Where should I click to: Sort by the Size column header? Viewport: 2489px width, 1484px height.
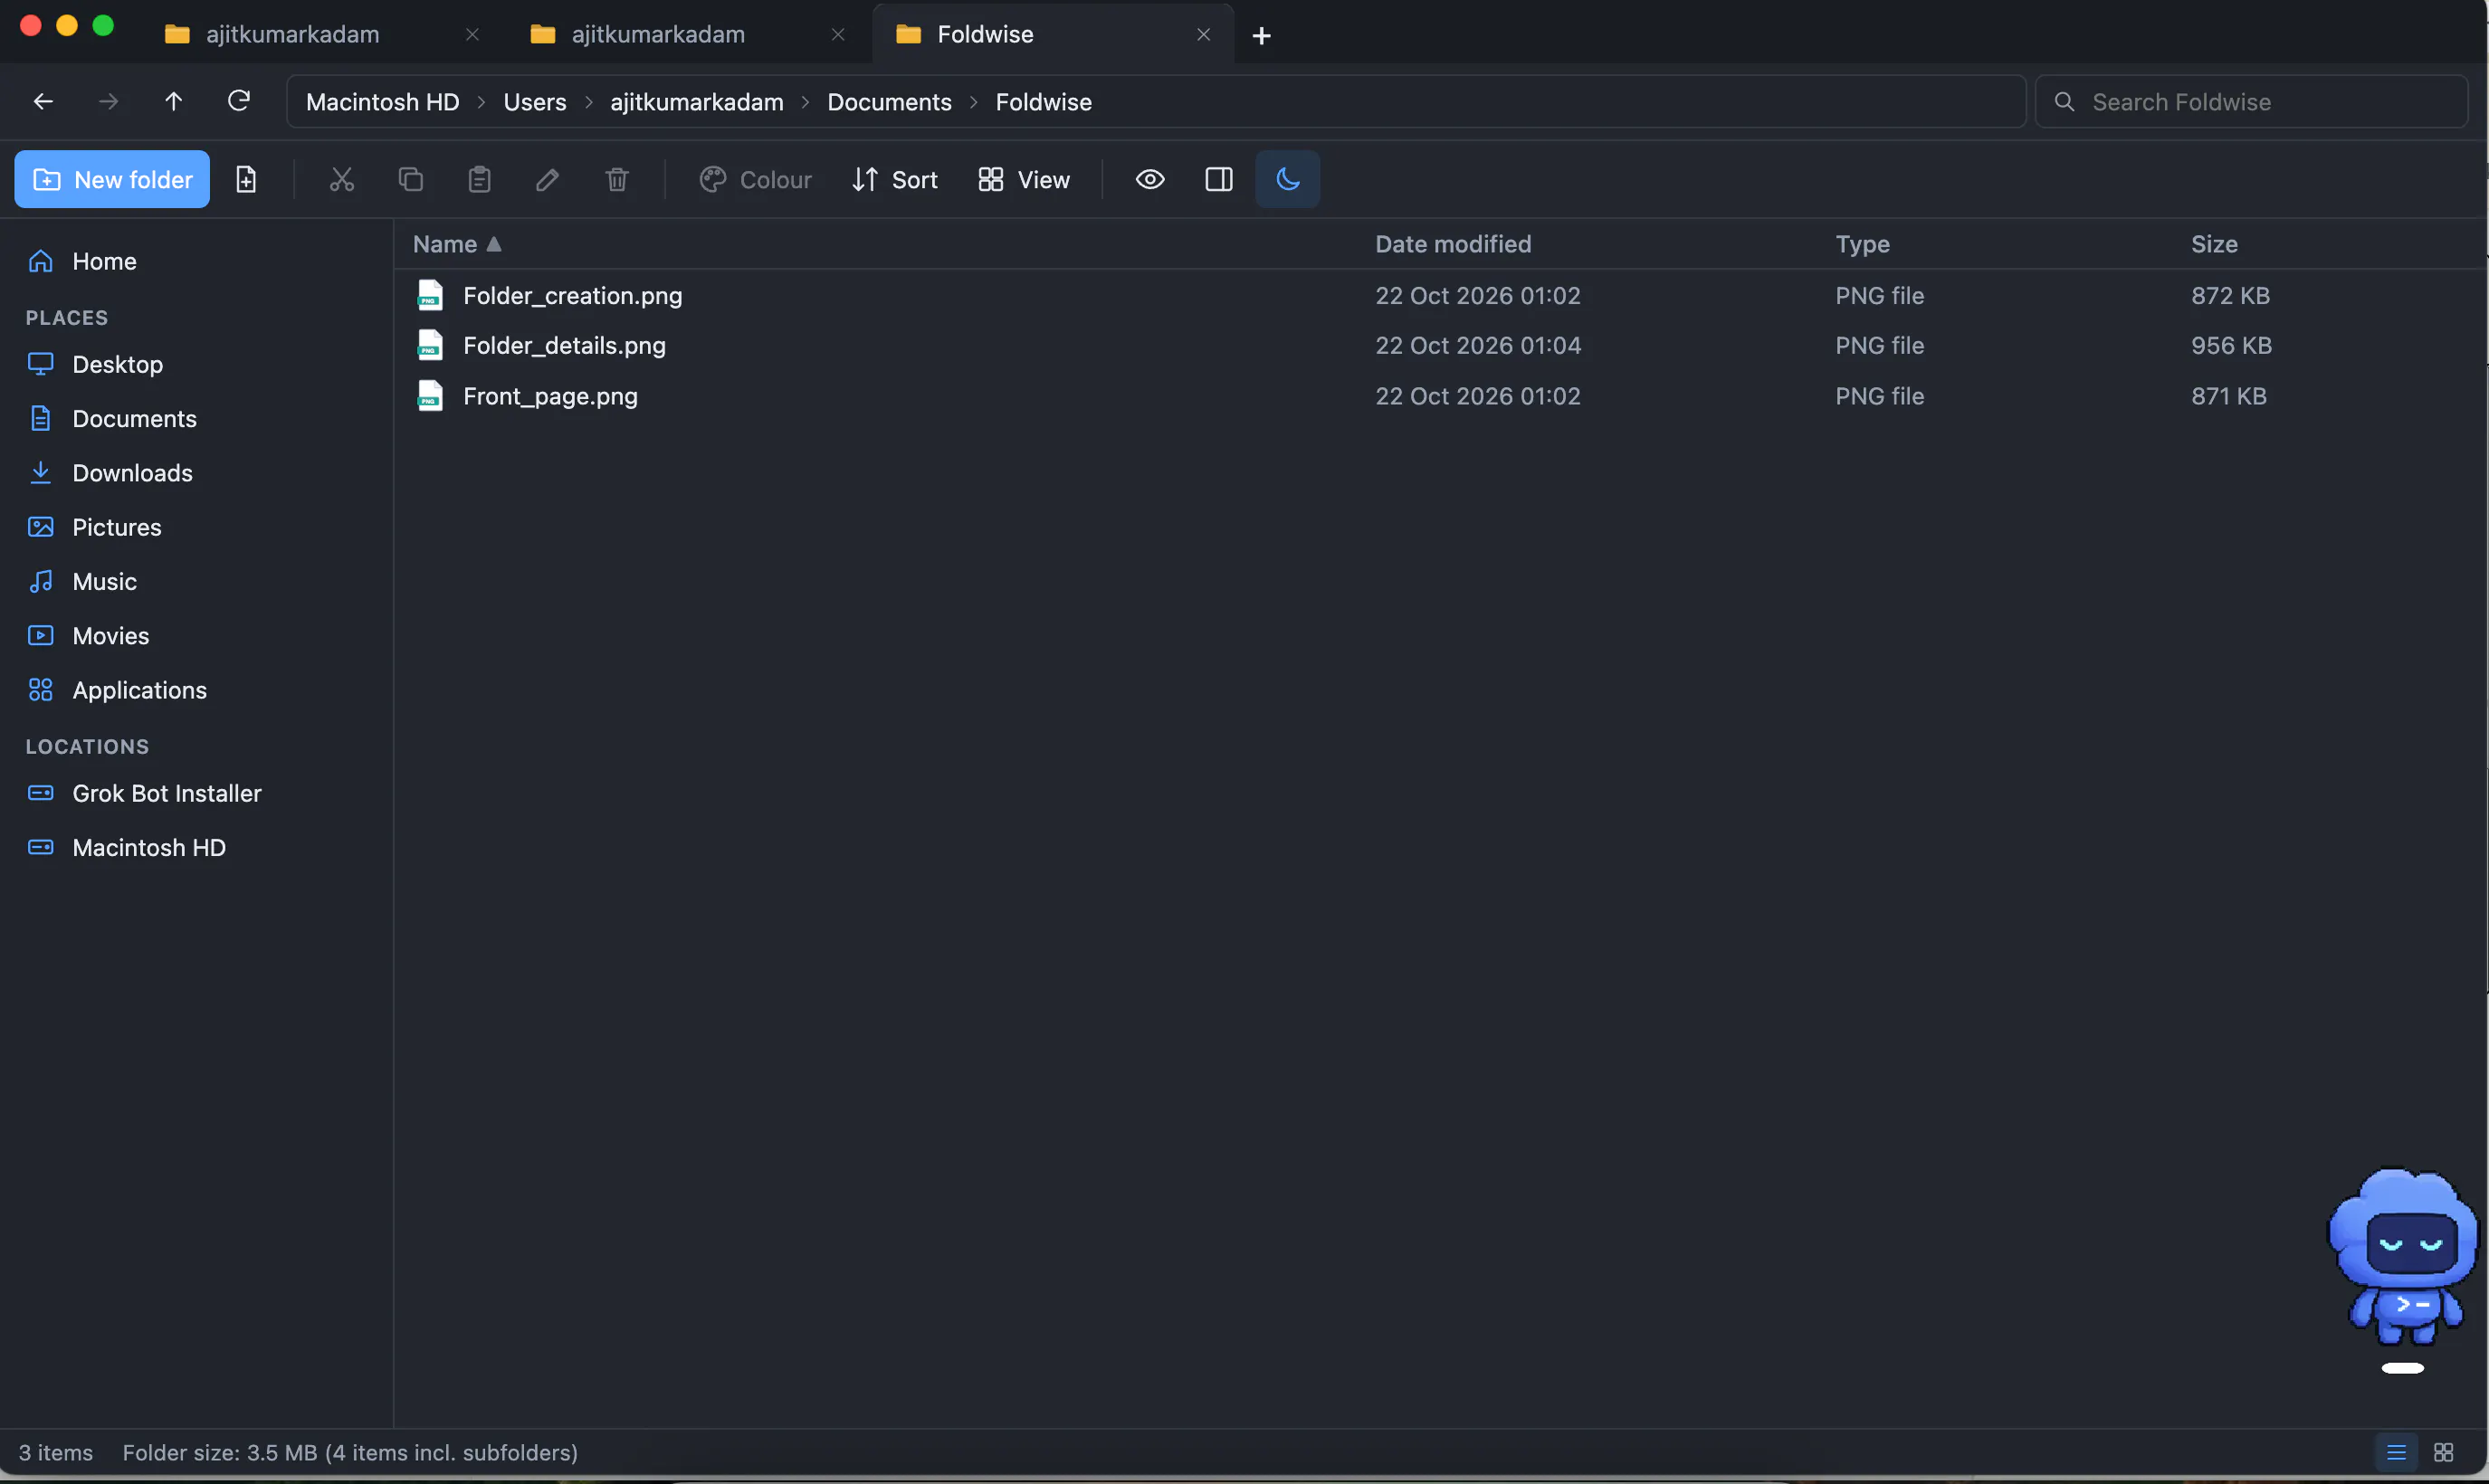(2214, 244)
